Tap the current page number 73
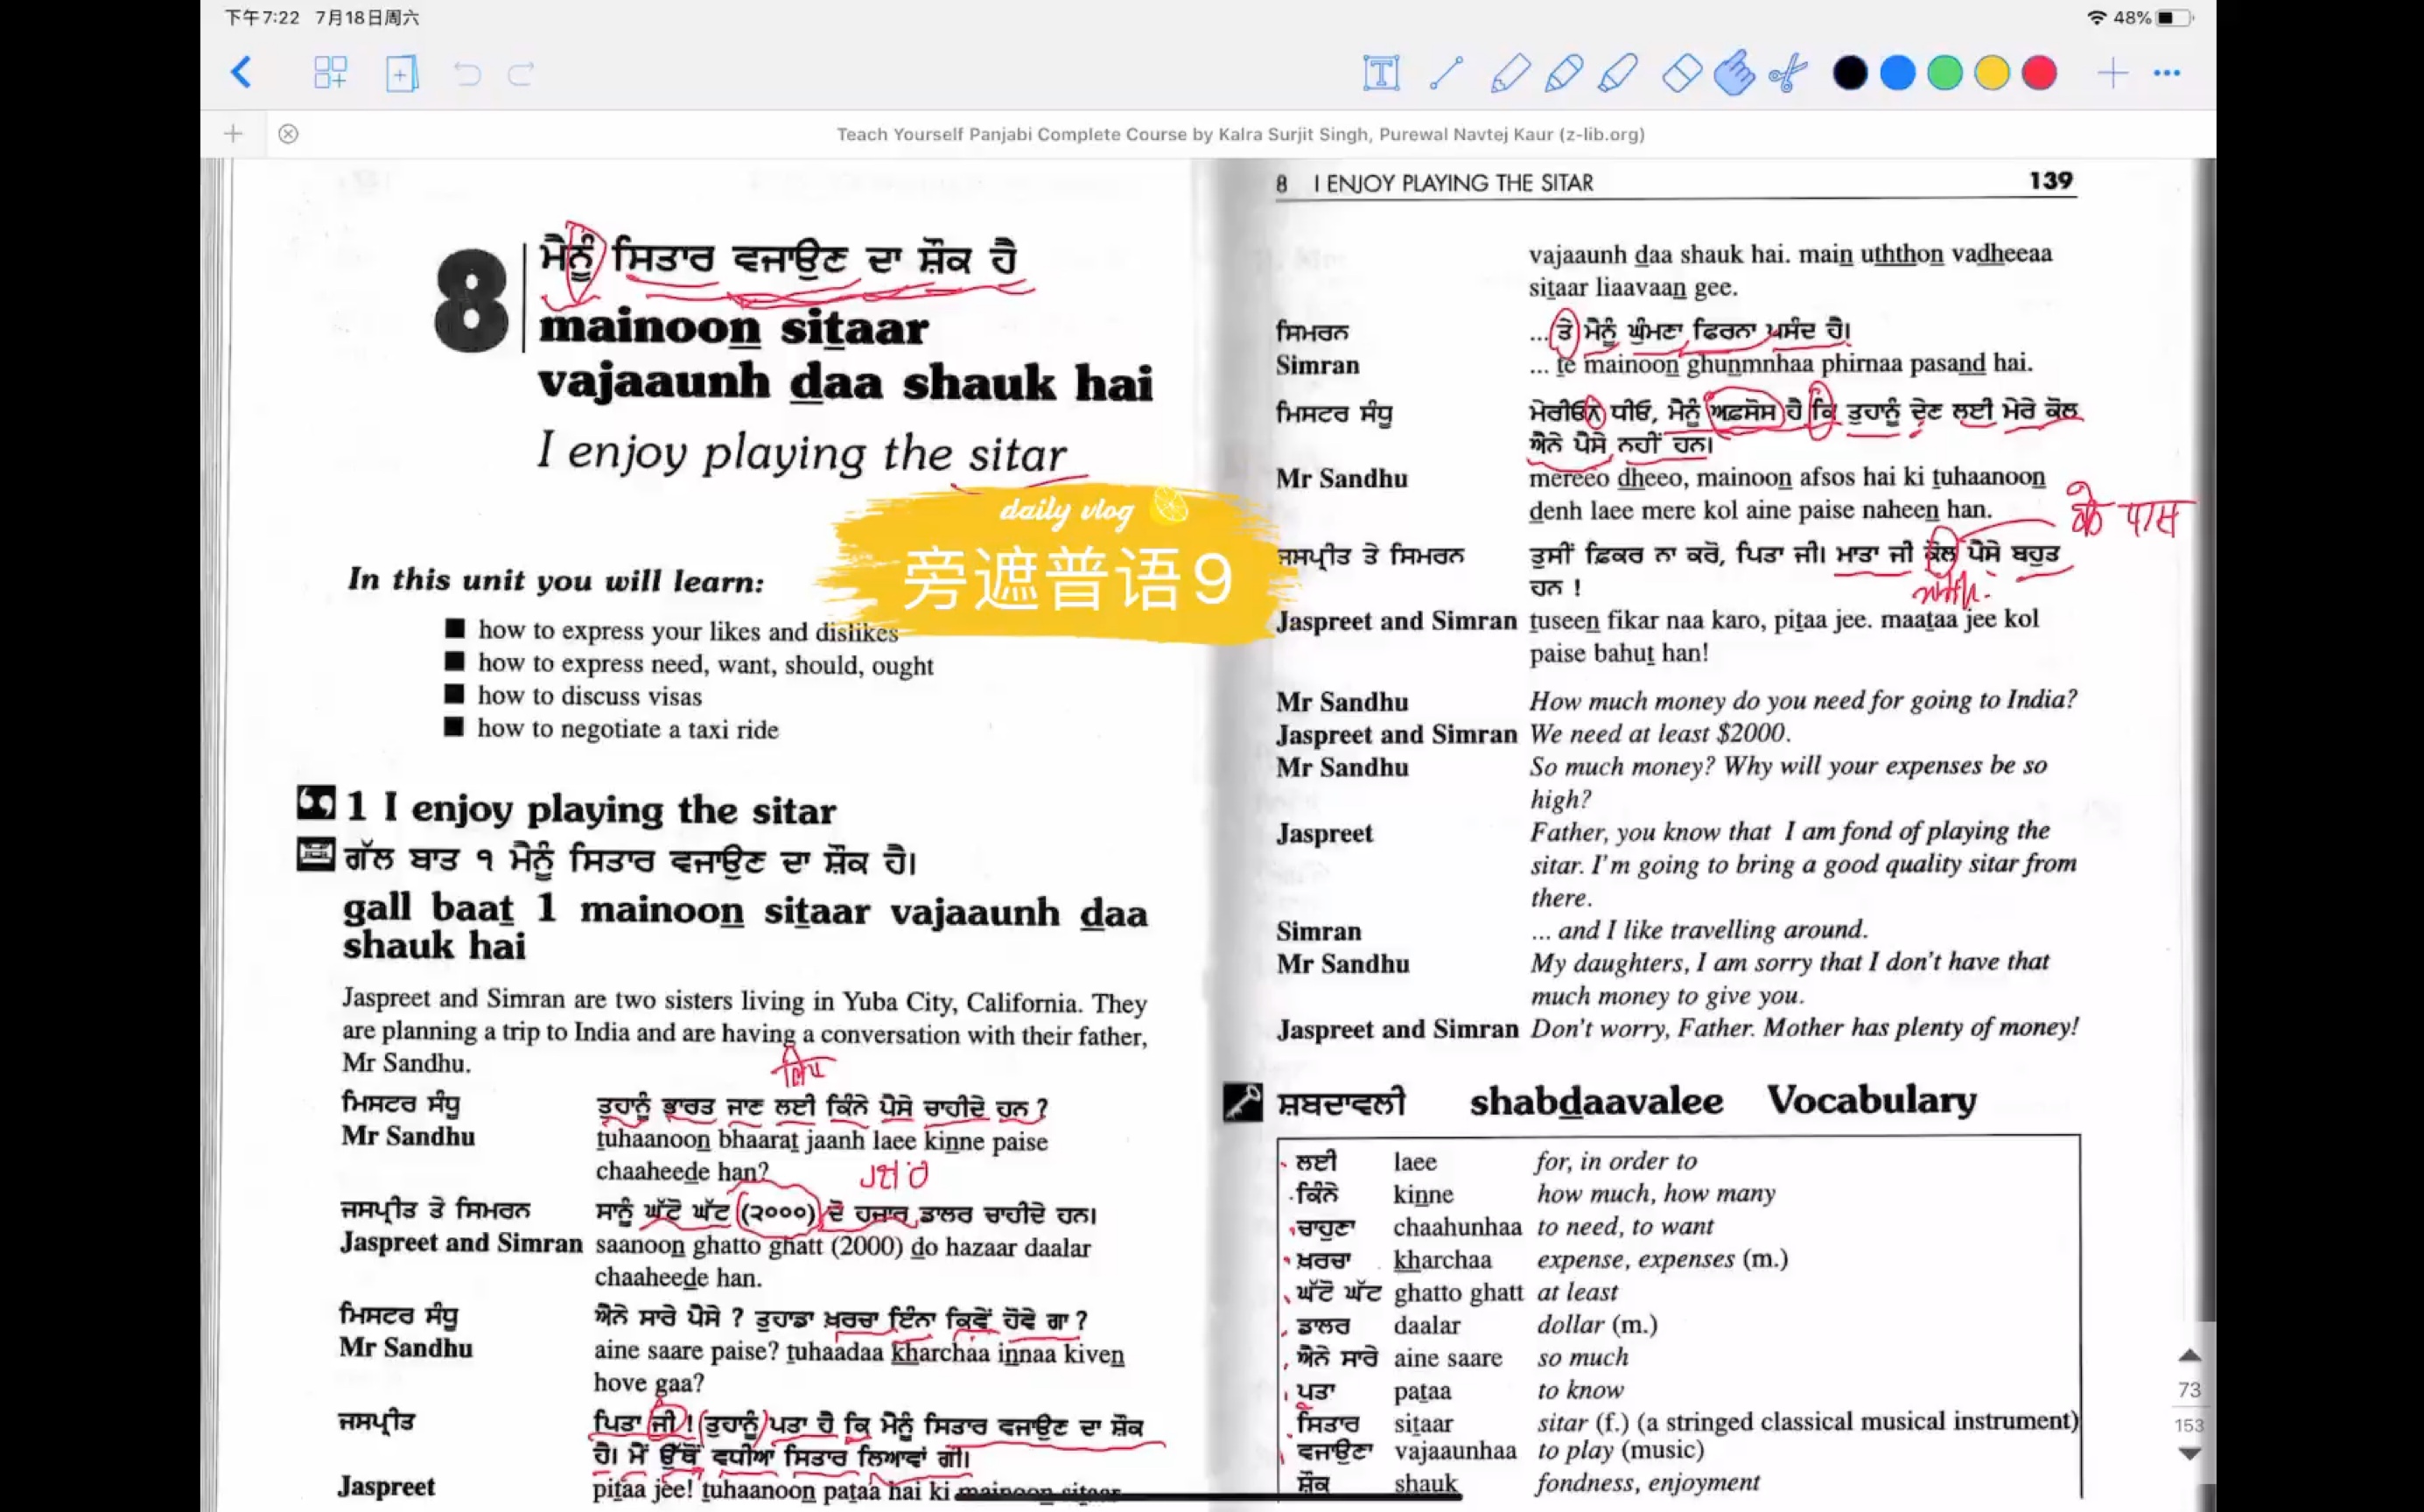This screenshot has width=2424, height=1512. click(x=2189, y=1390)
